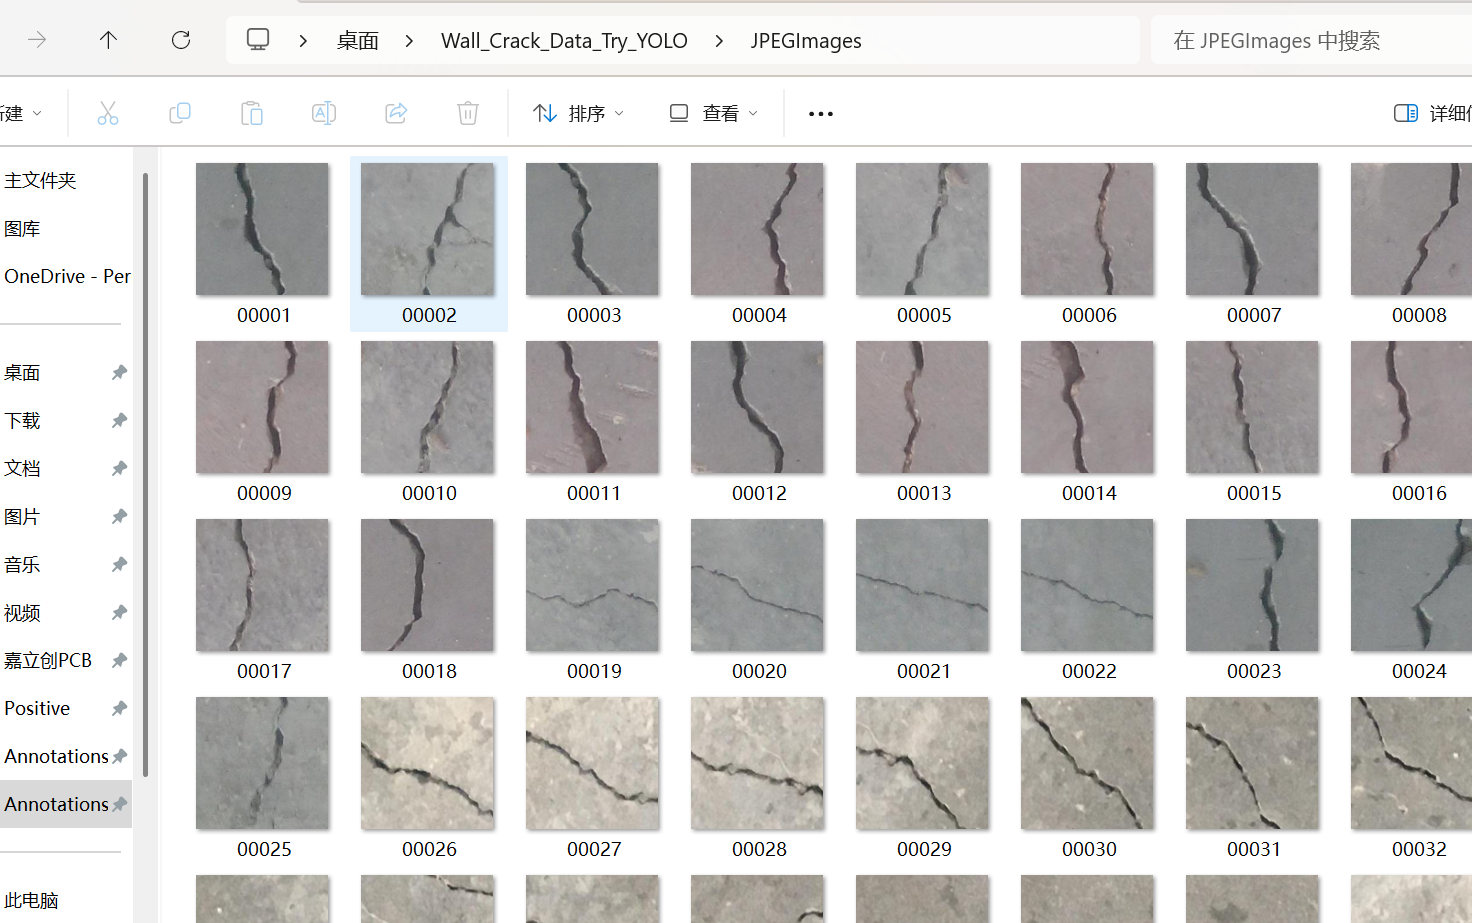Select image thumbnail 00023
The width and height of the screenshot is (1472, 923).
click(1252, 585)
